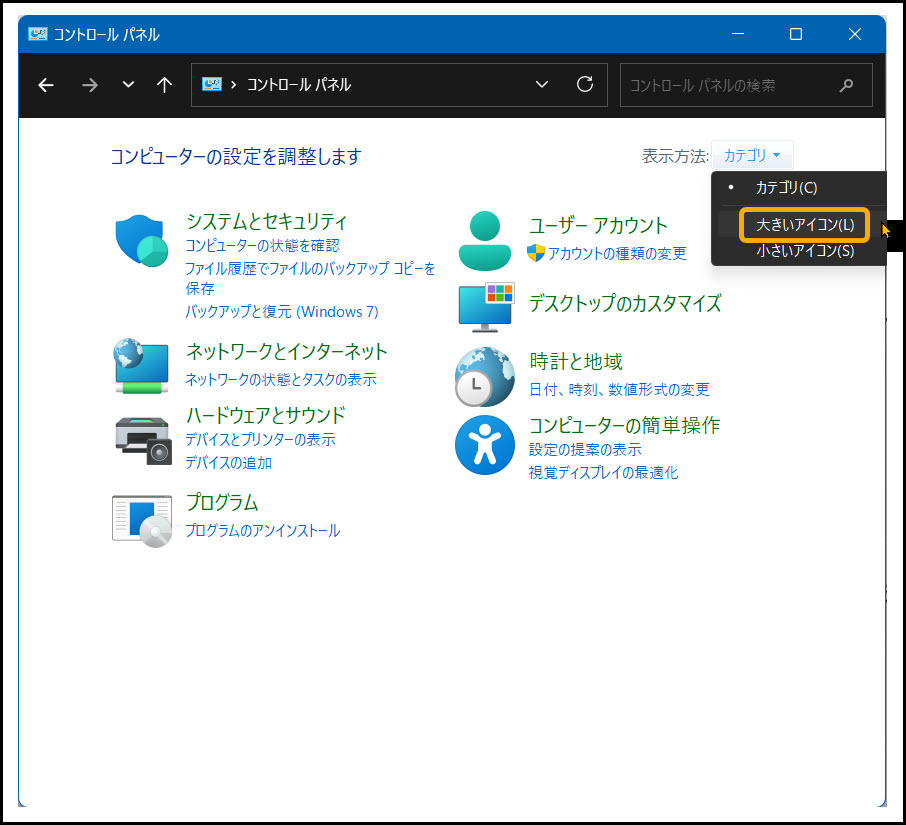The image size is (906, 825).
Task: Open デスクトップのカスタマイズ category link
Action: point(625,304)
